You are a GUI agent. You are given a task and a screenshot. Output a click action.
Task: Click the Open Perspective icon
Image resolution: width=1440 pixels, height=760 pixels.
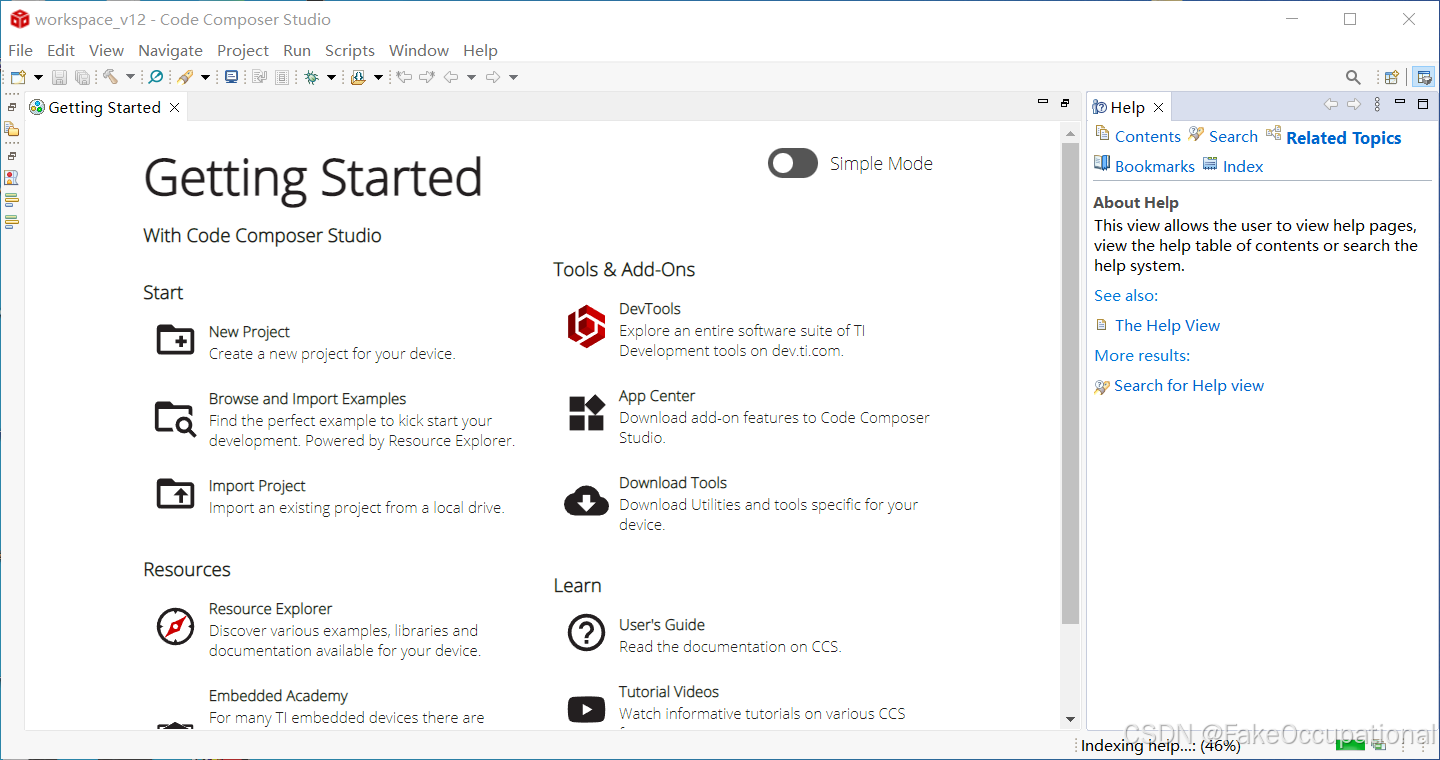[x=1391, y=77]
